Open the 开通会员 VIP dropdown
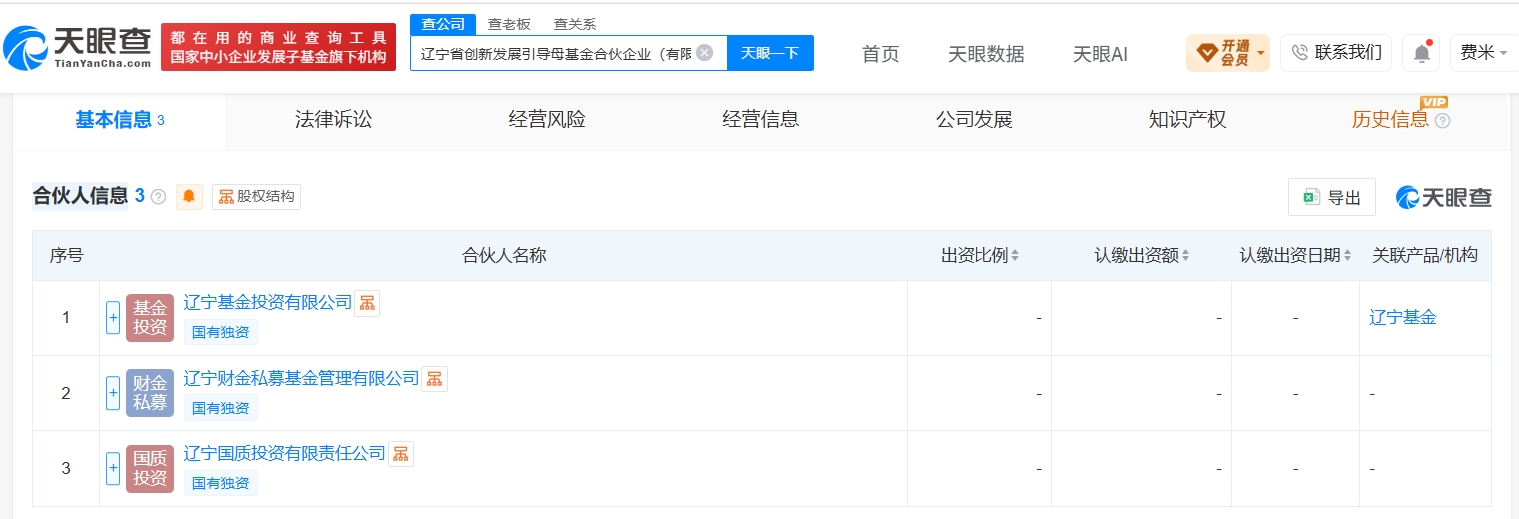The height and width of the screenshot is (519, 1519). point(1228,53)
